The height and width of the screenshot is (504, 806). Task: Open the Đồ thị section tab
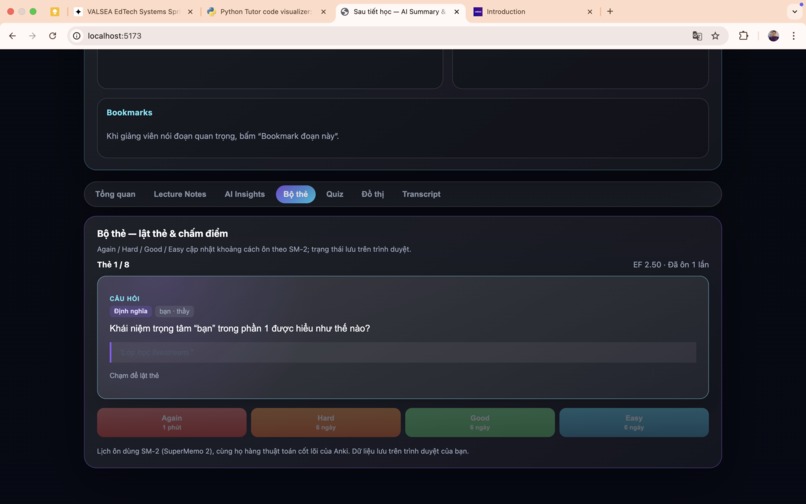[373, 194]
